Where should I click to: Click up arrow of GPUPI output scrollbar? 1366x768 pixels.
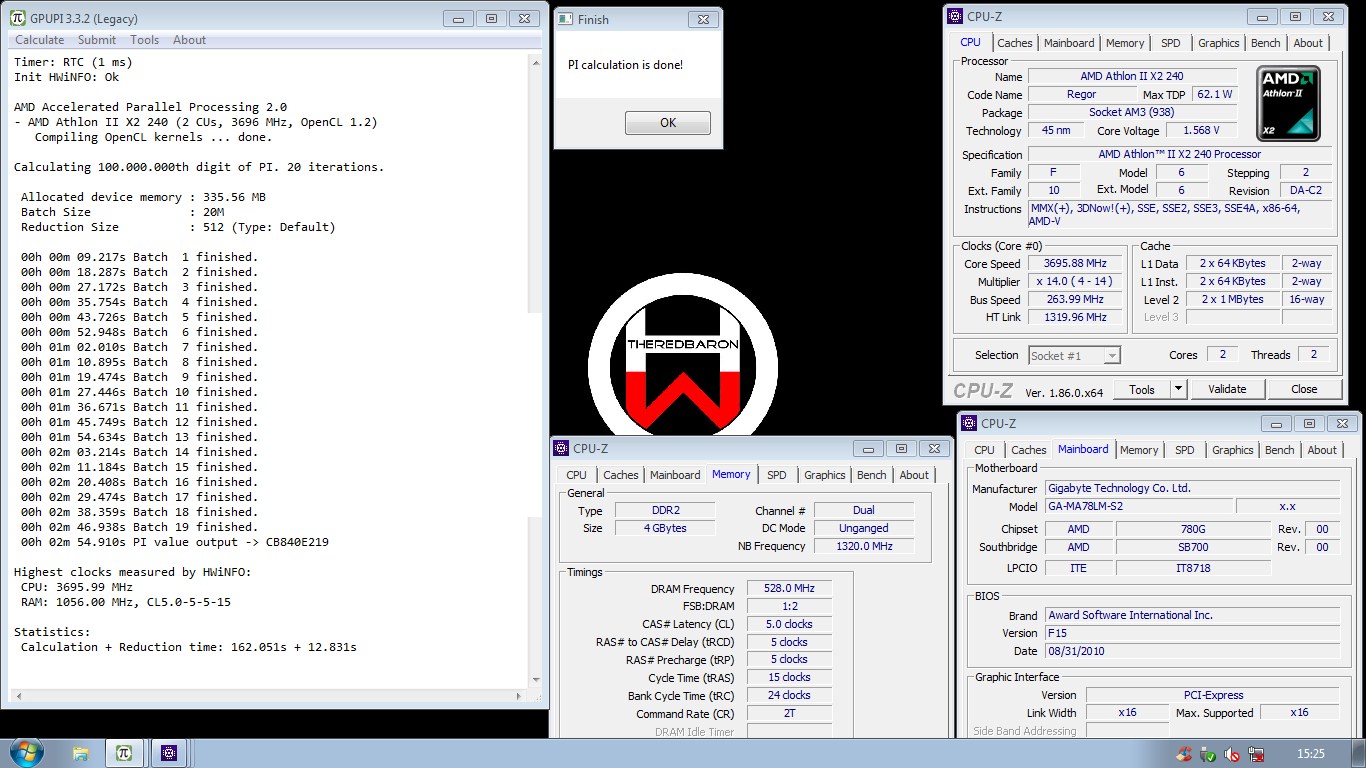pyautogui.click(x=535, y=62)
